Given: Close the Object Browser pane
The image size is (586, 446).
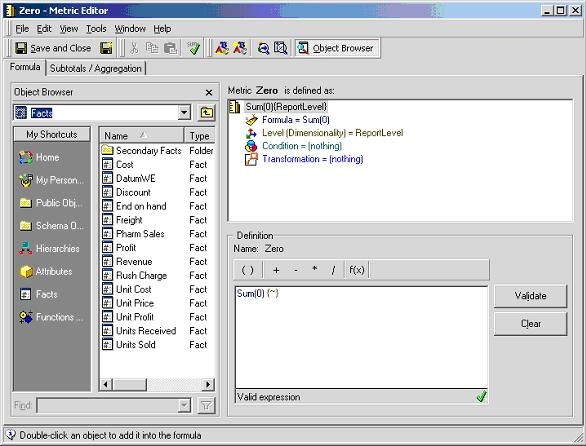Looking at the screenshot, I should click(209, 92).
